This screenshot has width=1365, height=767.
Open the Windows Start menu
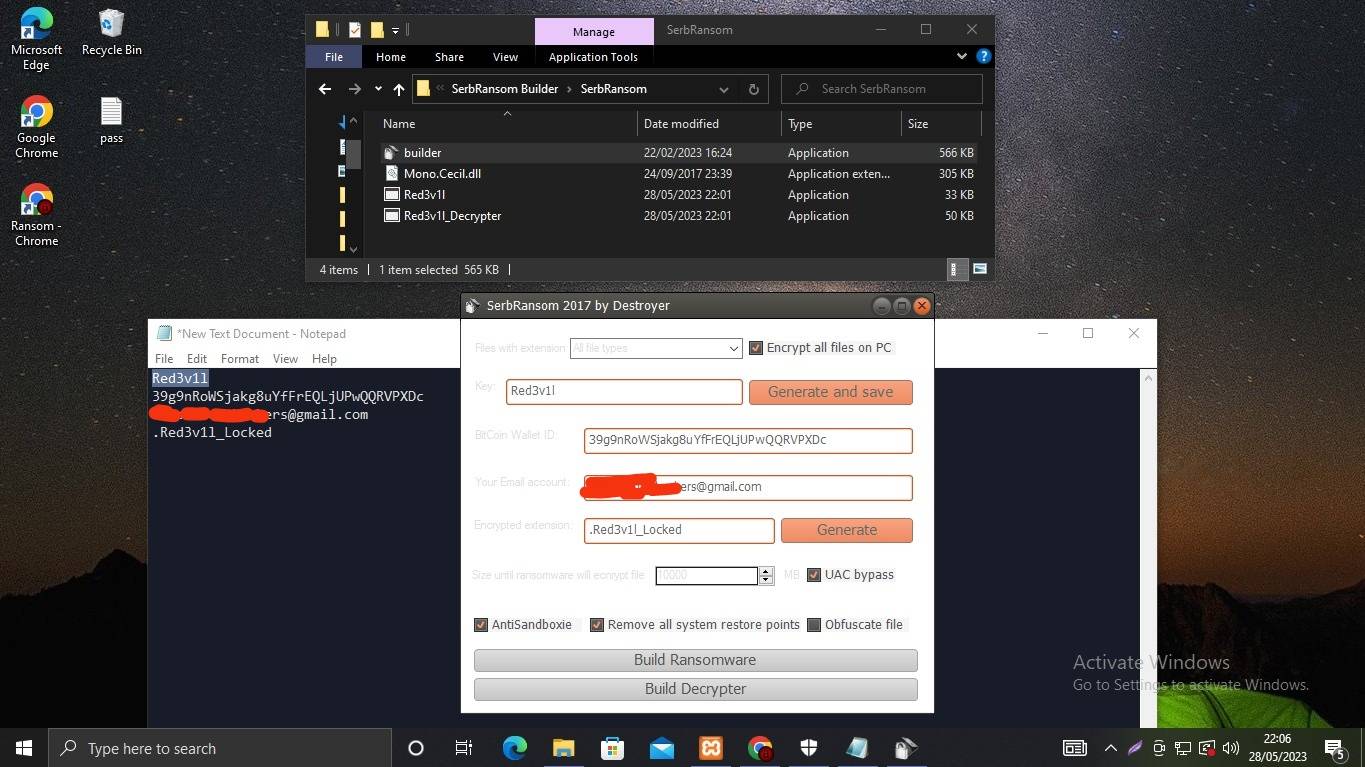pyautogui.click(x=24, y=748)
